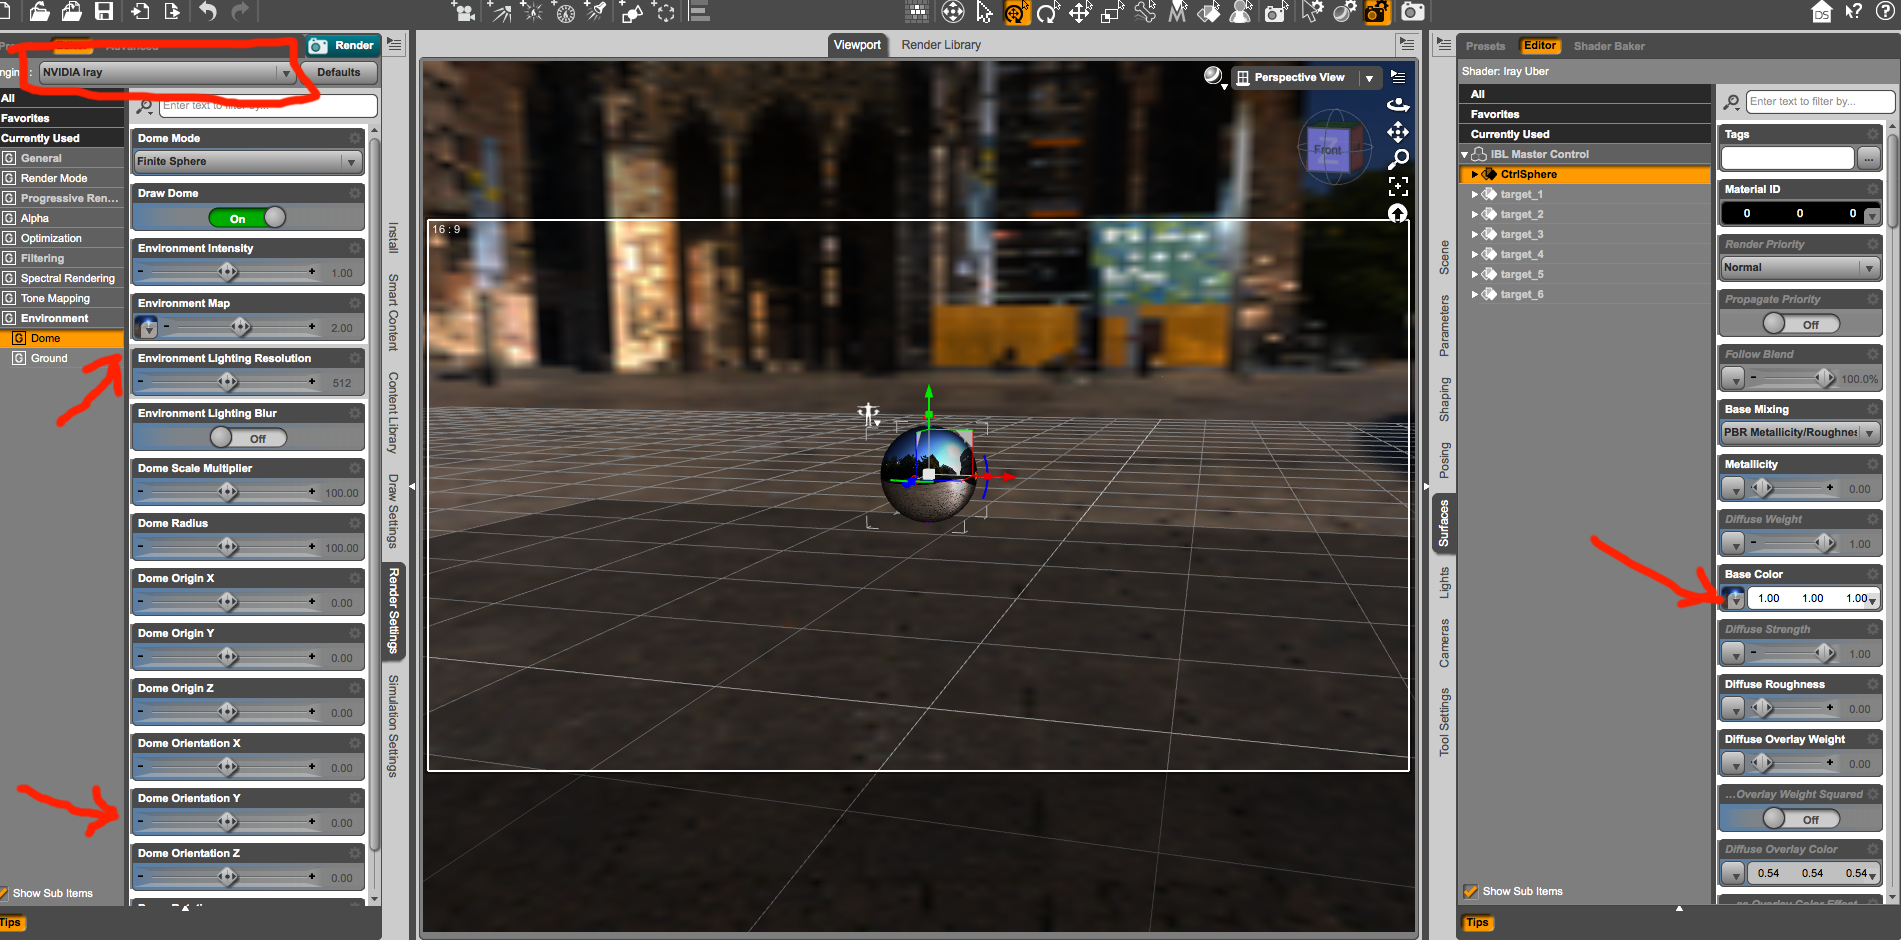Pick the Translate tool
This screenshot has height=940, width=1901.
1080,12
